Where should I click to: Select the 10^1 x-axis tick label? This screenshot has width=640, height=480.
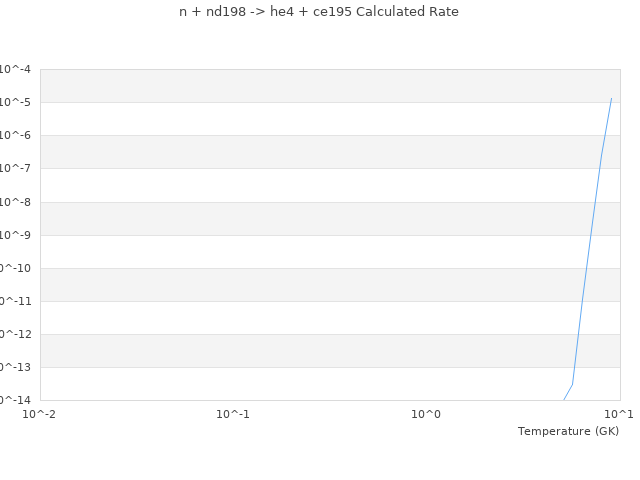pos(619,414)
